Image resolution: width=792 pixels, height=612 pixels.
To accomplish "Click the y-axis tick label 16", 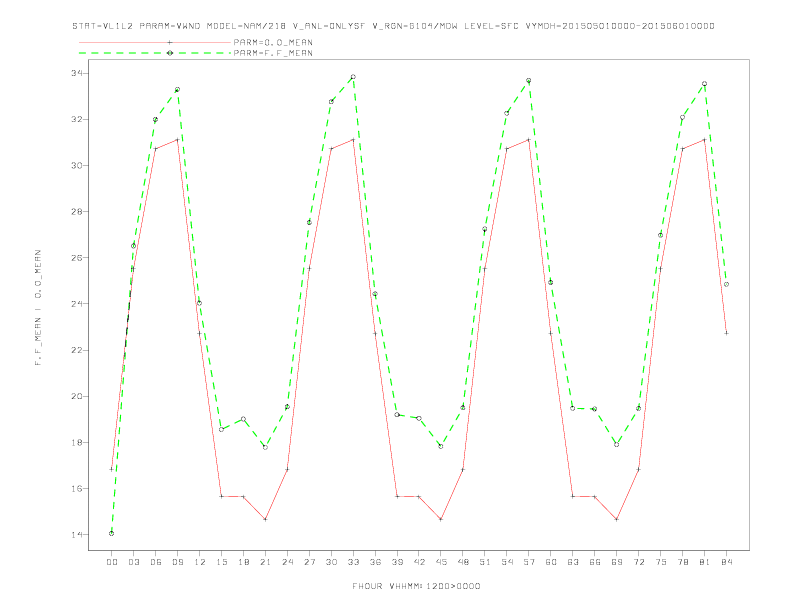I will (77, 488).
